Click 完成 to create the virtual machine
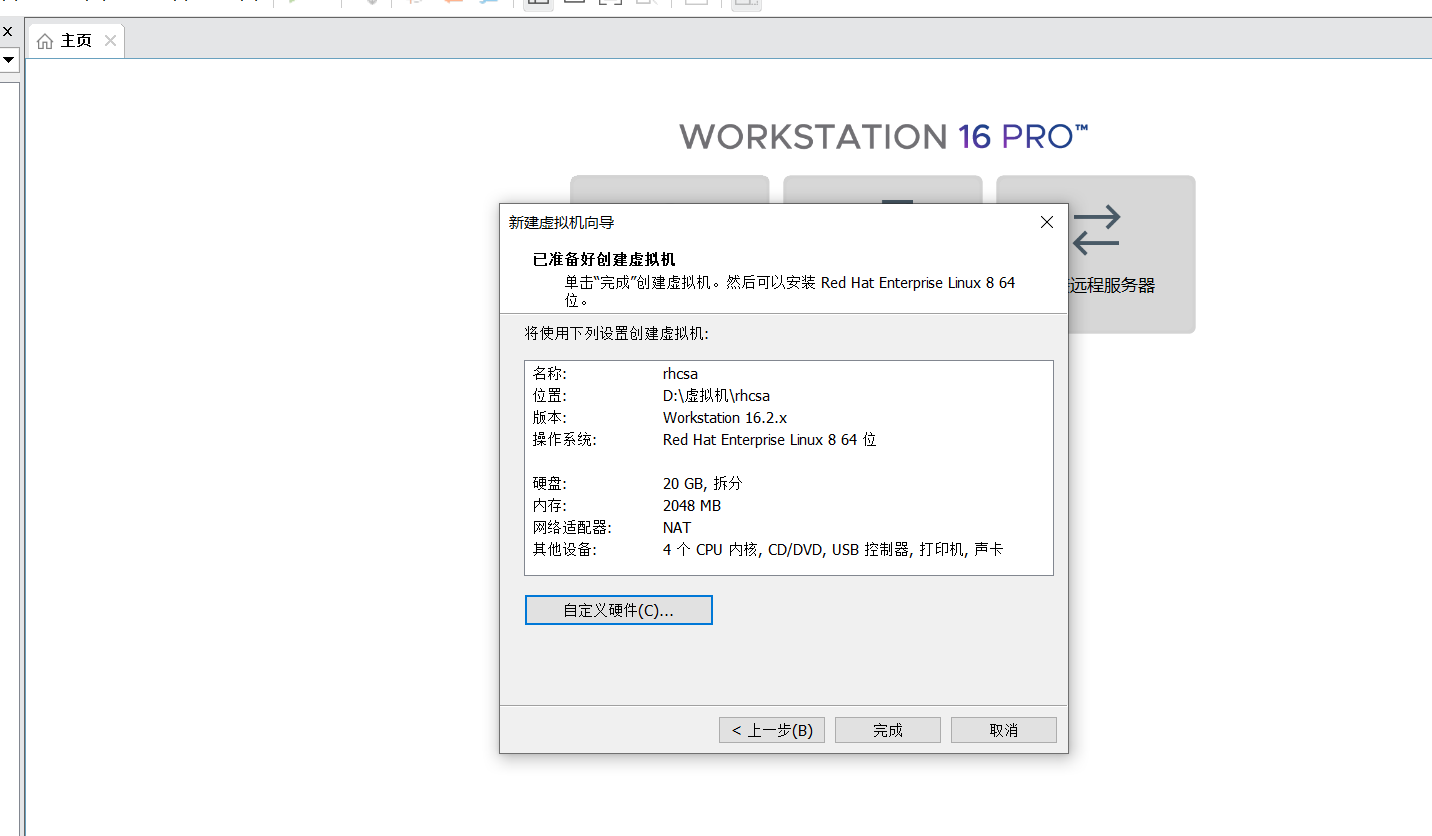1432x836 pixels. (x=888, y=730)
